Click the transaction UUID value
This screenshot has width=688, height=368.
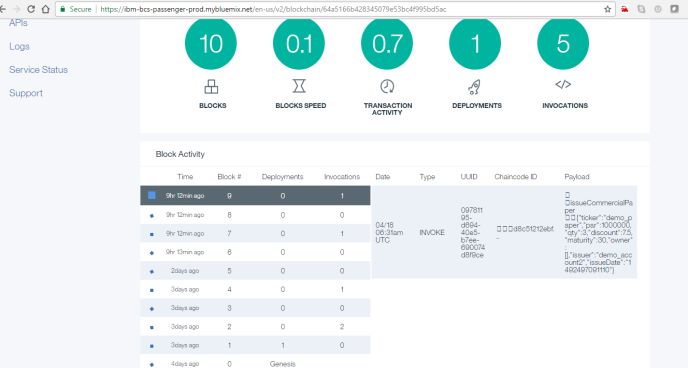[473, 232]
